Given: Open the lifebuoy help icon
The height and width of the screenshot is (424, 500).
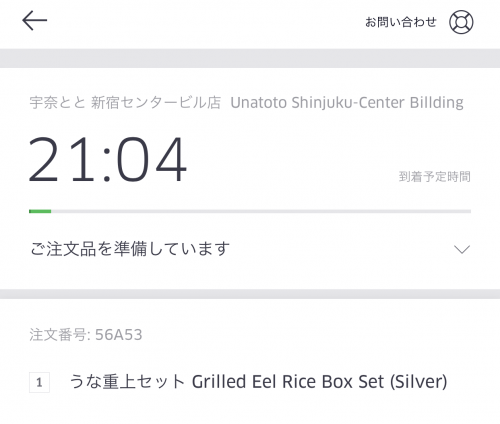Looking at the screenshot, I should pos(461,22).
